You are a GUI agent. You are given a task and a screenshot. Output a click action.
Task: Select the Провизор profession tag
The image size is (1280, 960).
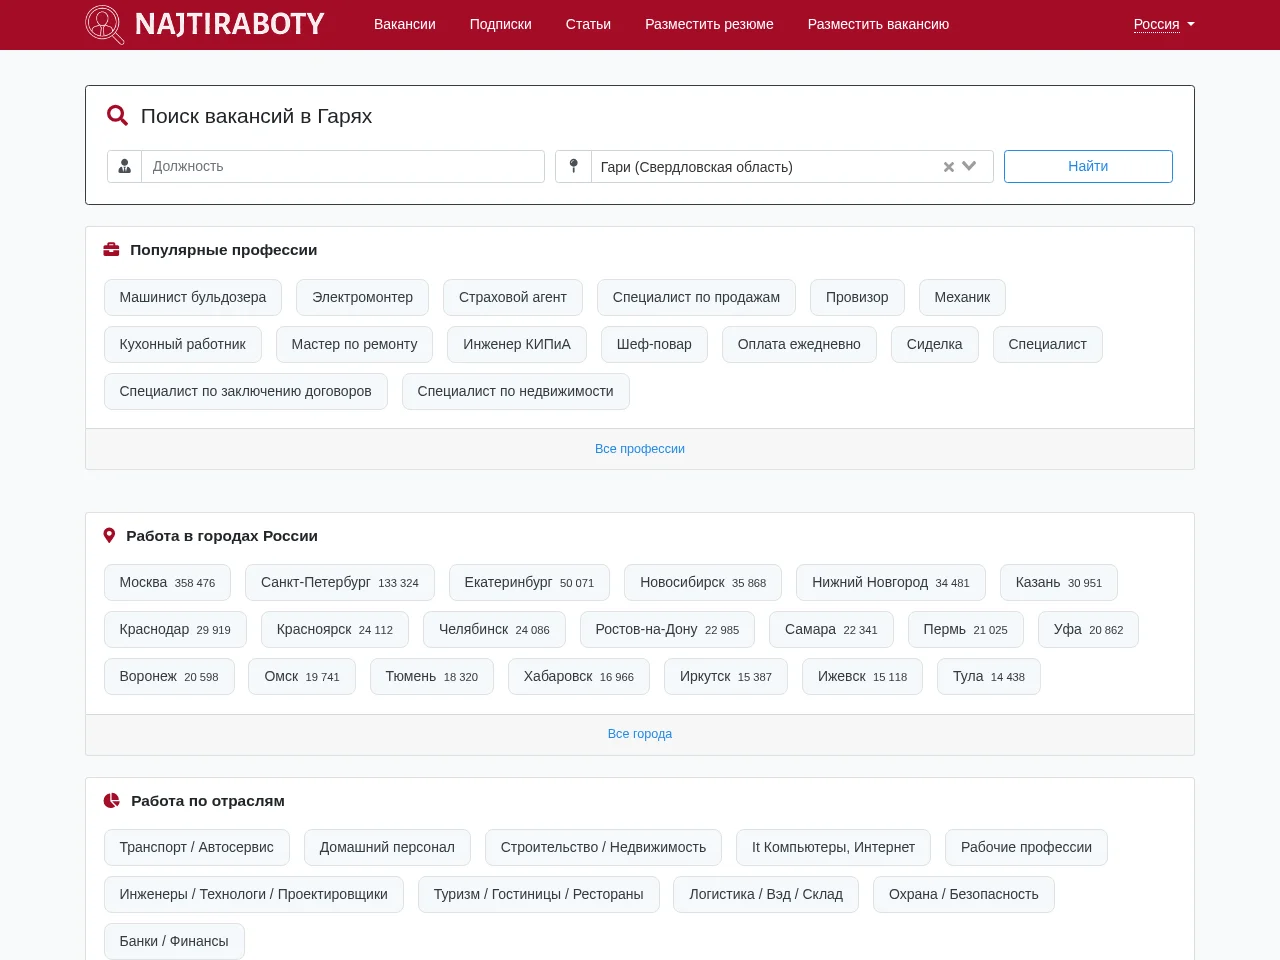click(857, 297)
